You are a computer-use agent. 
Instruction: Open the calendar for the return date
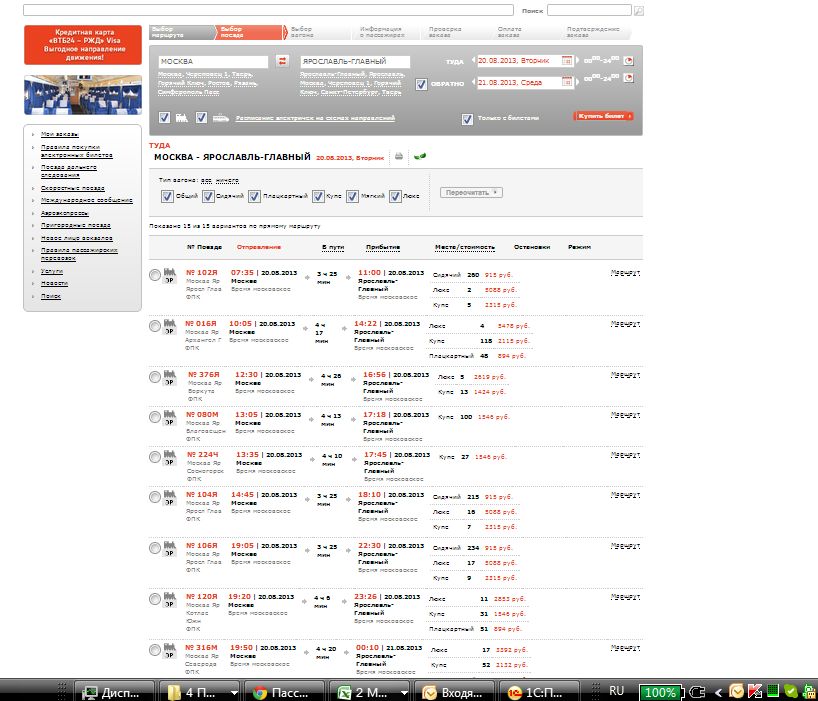coord(567,82)
